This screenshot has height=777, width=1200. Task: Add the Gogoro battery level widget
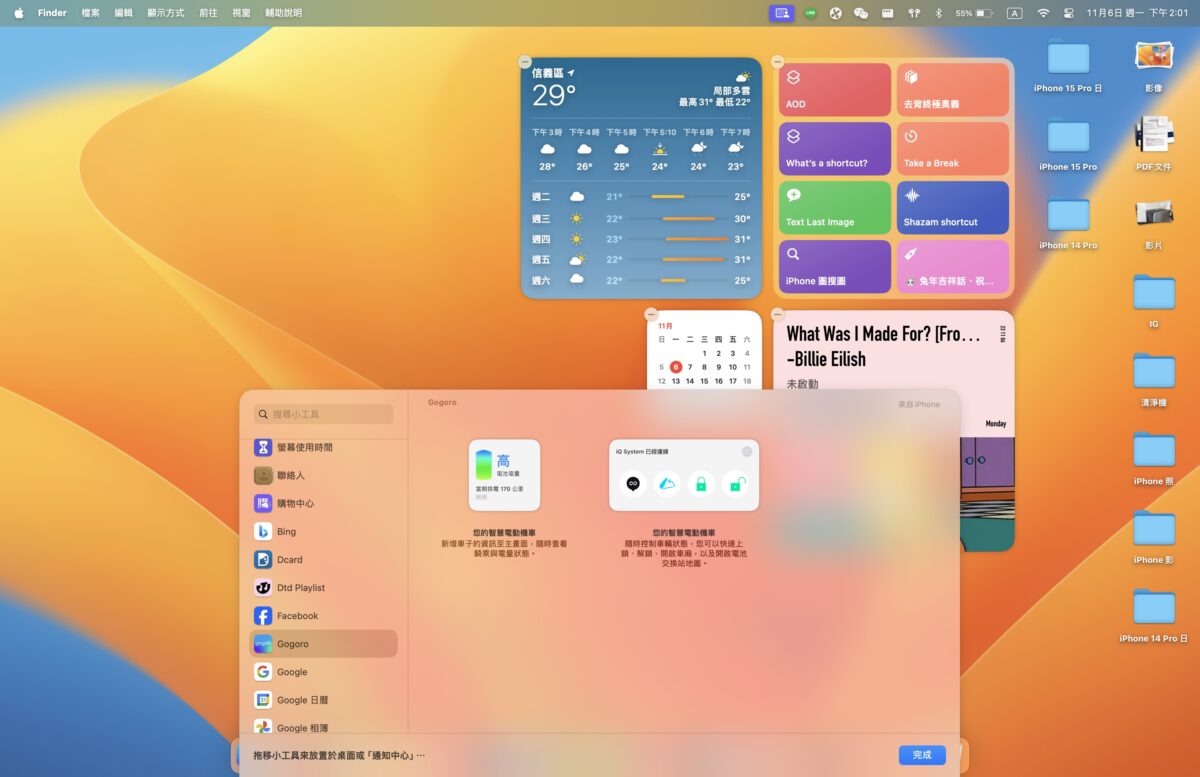click(504, 475)
